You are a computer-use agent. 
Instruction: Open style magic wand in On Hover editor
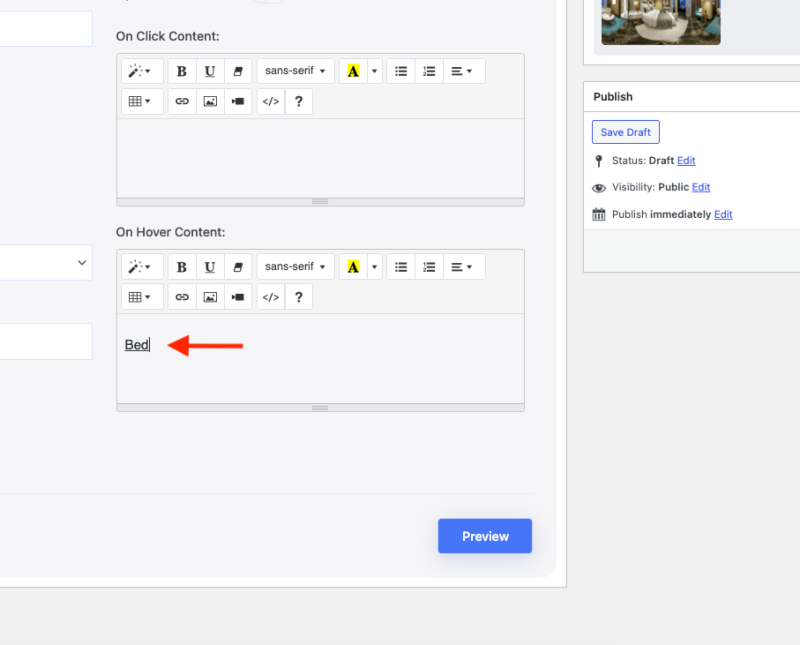[x=142, y=267]
